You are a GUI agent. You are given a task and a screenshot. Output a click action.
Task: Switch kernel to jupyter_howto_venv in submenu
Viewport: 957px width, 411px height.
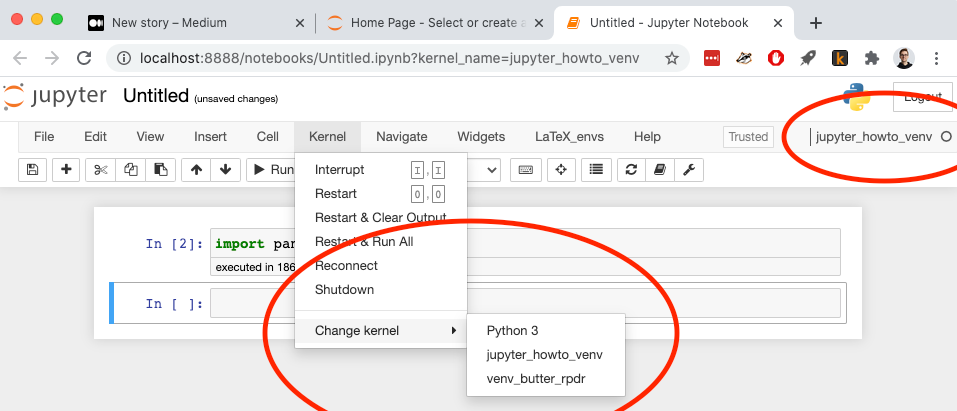(x=546, y=354)
